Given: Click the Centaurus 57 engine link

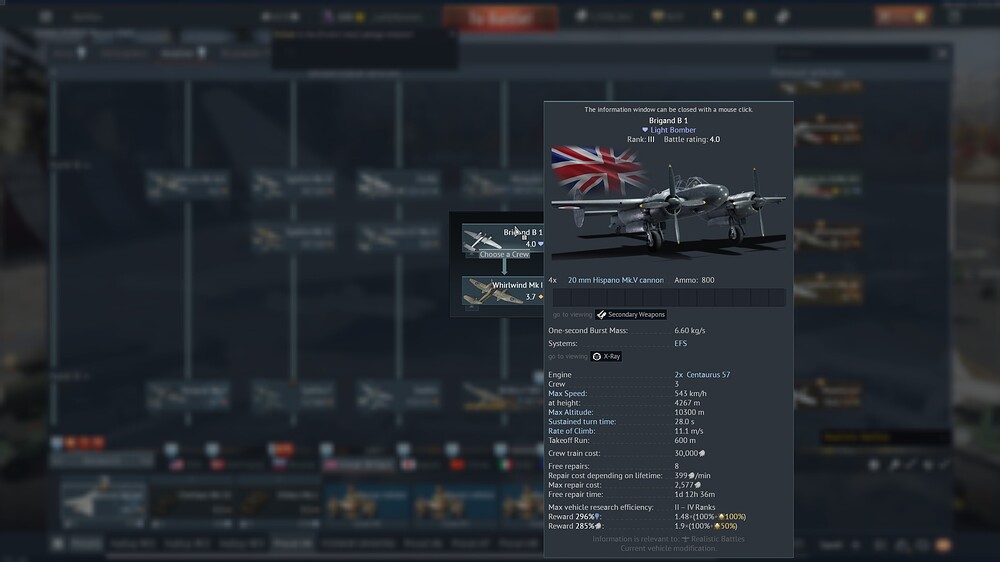Looking at the screenshot, I should (708, 375).
